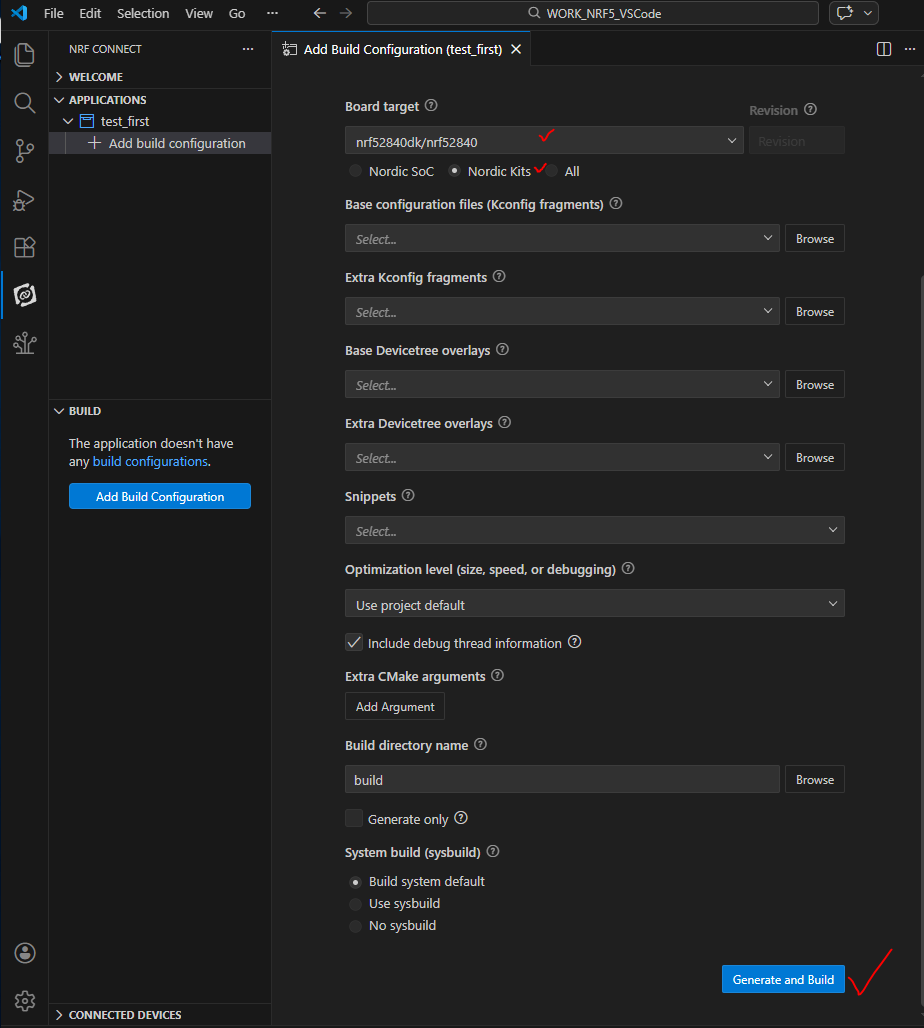
Task: Click help icon next to Extra Devicetree overlays
Action: [x=504, y=422]
